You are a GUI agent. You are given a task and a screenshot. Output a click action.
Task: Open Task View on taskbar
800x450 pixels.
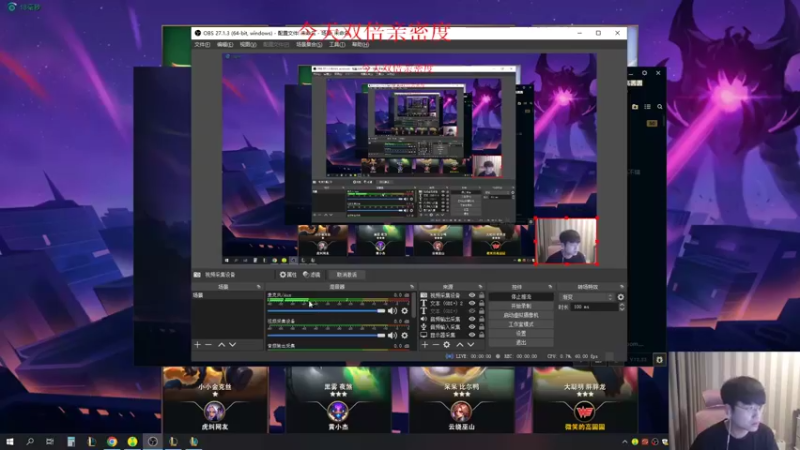(49, 441)
